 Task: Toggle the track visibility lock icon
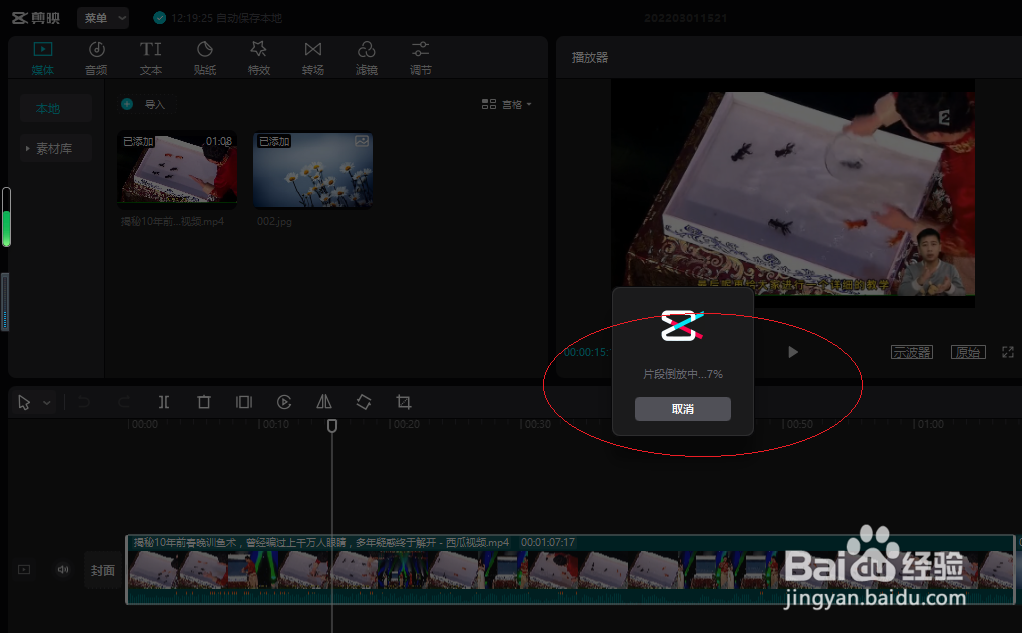24,570
